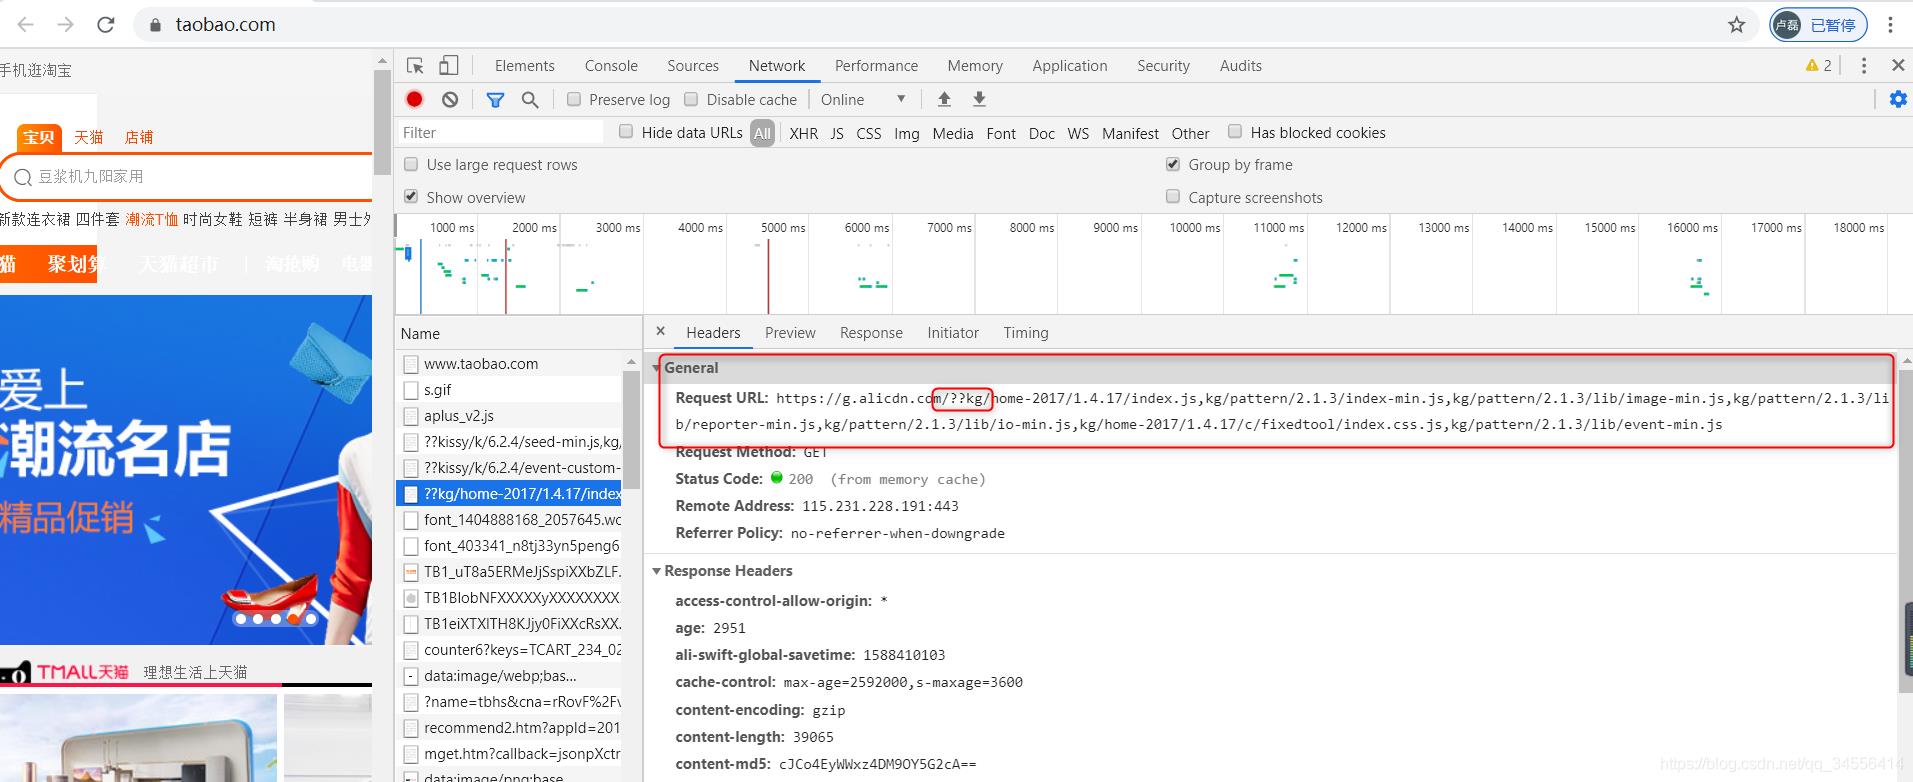
Task: Uncheck Group by frame checkbox
Action: coord(1173,164)
